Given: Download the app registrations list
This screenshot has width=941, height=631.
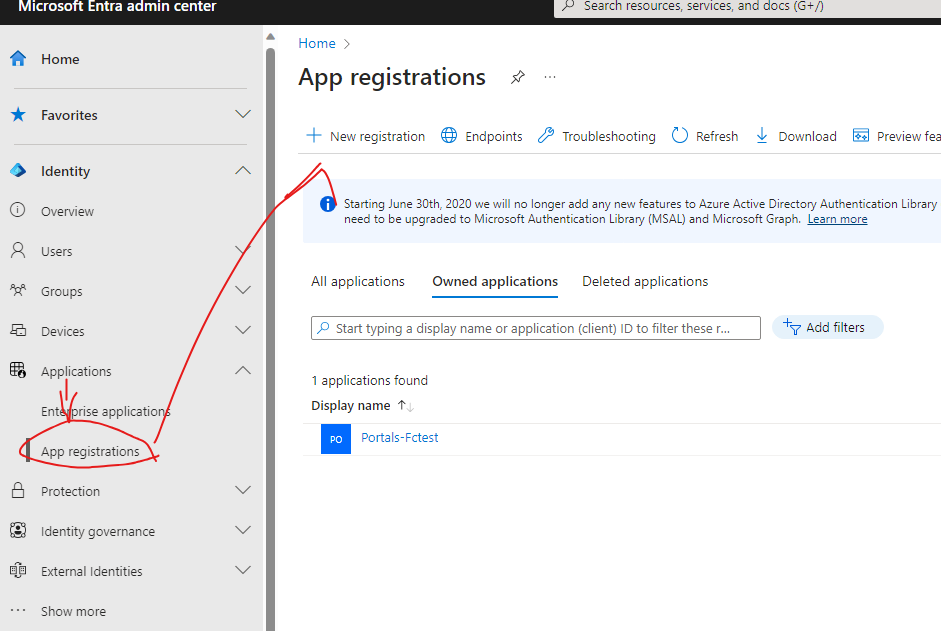Looking at the screenshot, I should pyautogui.click(x=795, y=135).
